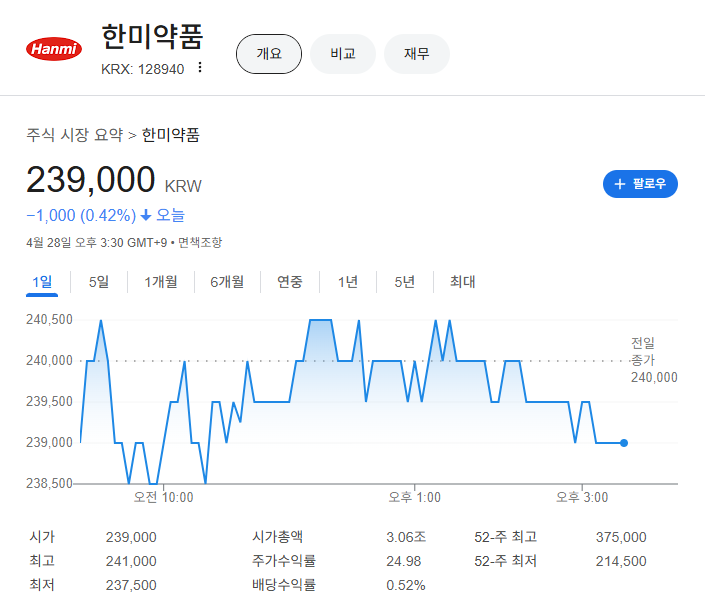Click the 시가 value 239,000

131,537
